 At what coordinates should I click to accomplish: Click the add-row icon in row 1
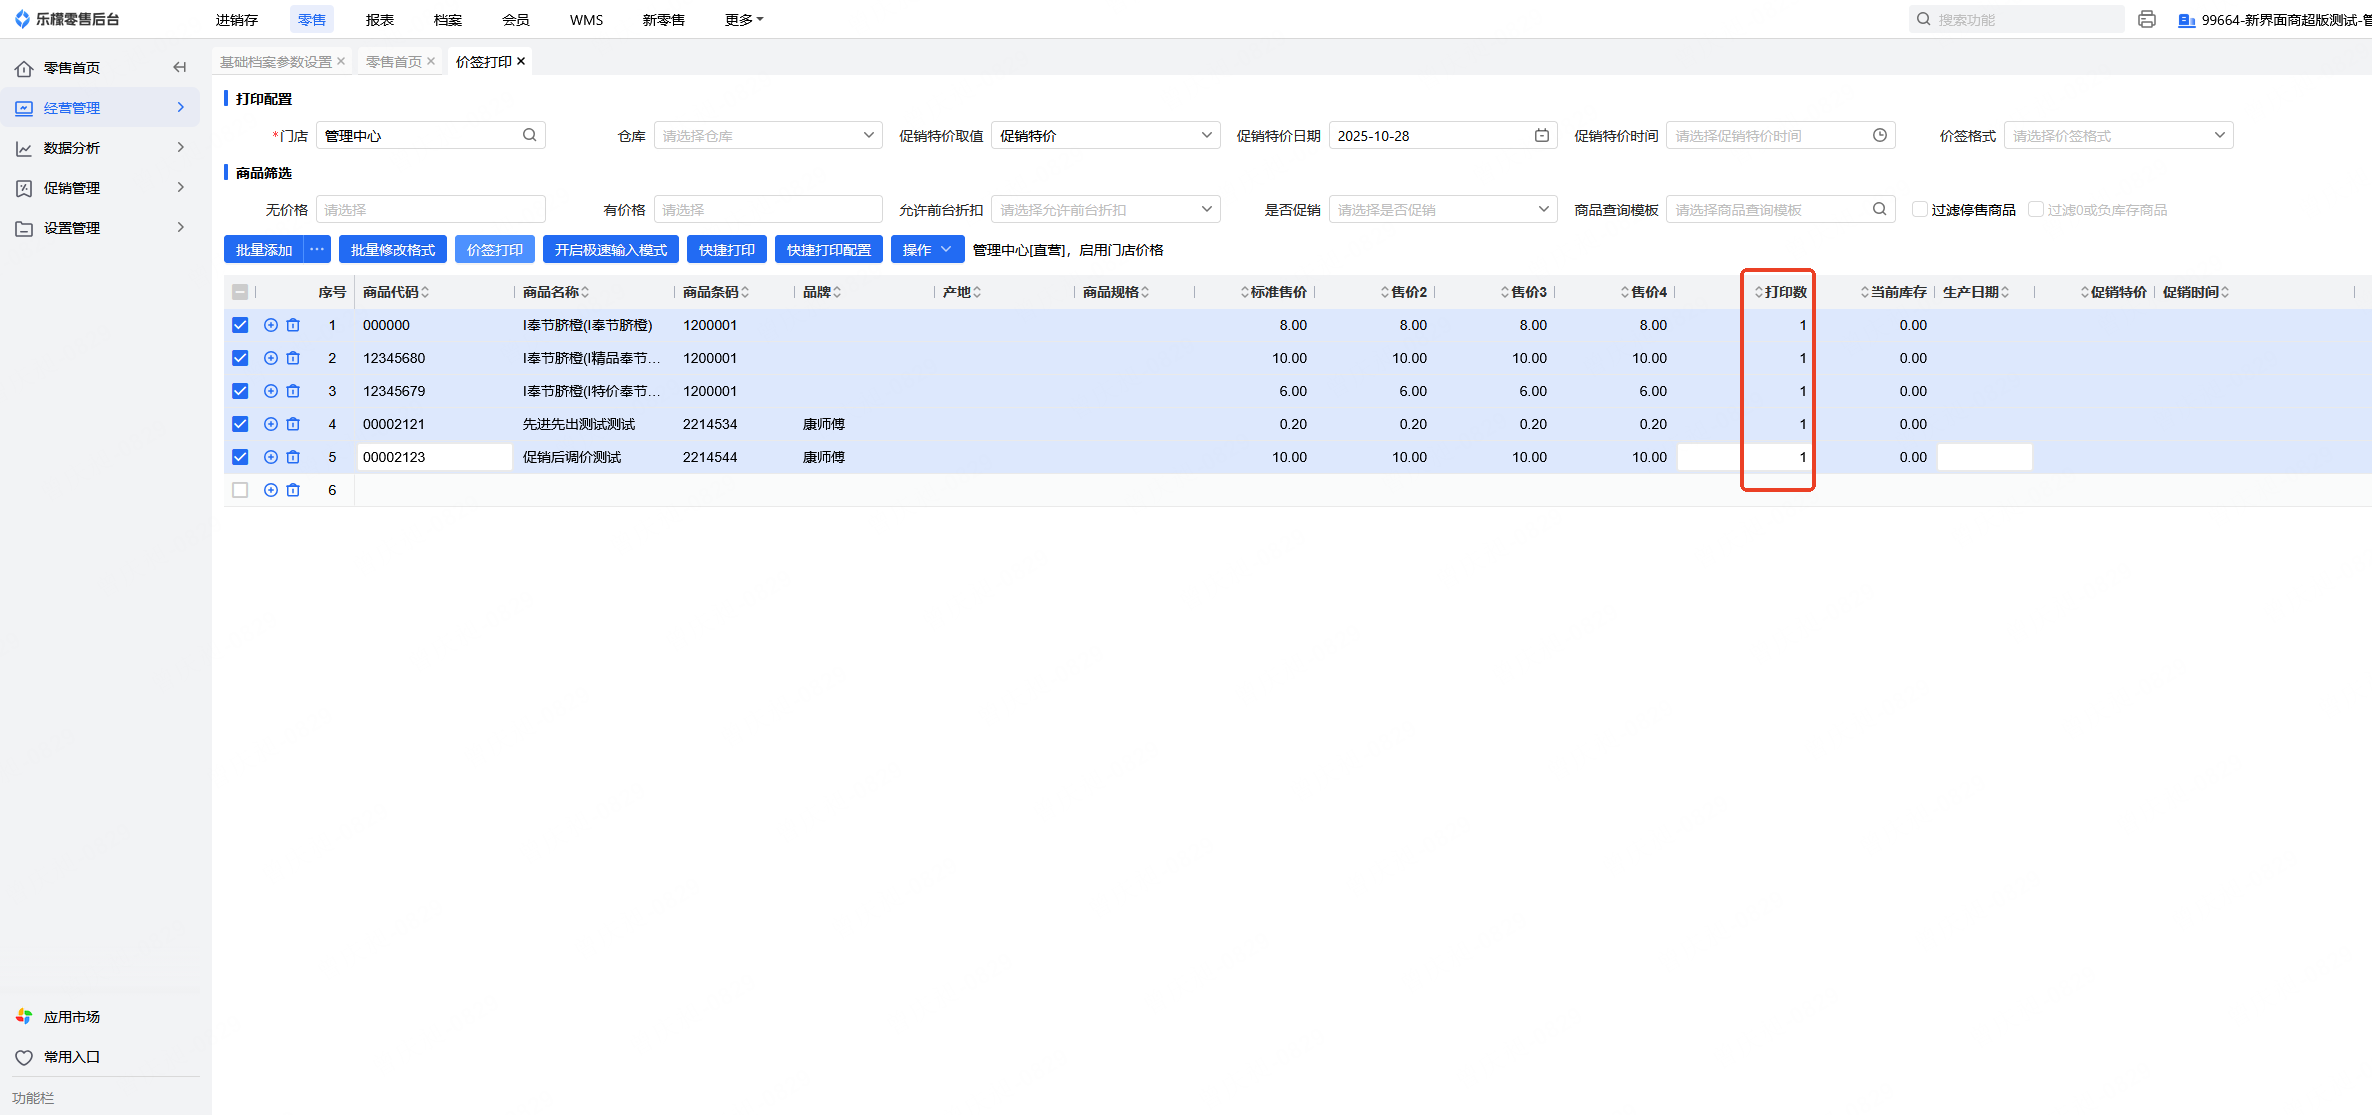coord(270,325)
